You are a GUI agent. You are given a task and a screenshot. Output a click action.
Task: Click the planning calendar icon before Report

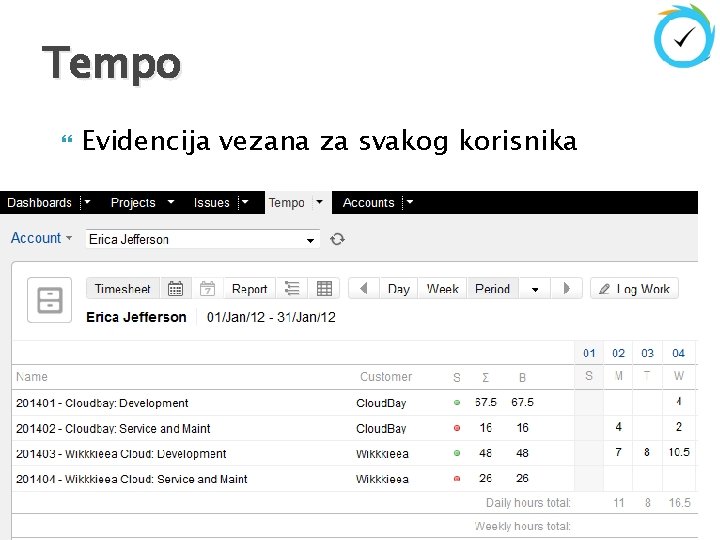pyautogui.click(x=207, y=289)
